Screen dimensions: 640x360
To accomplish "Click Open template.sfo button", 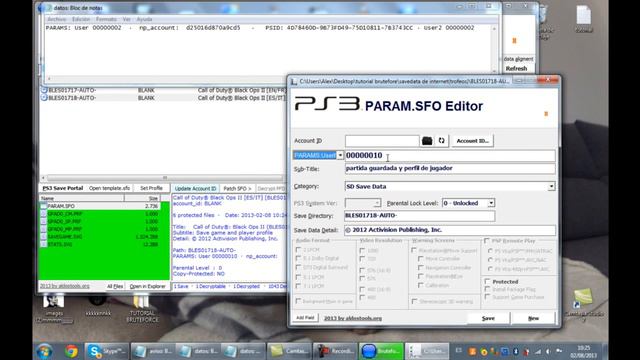I will coord(109,188).
